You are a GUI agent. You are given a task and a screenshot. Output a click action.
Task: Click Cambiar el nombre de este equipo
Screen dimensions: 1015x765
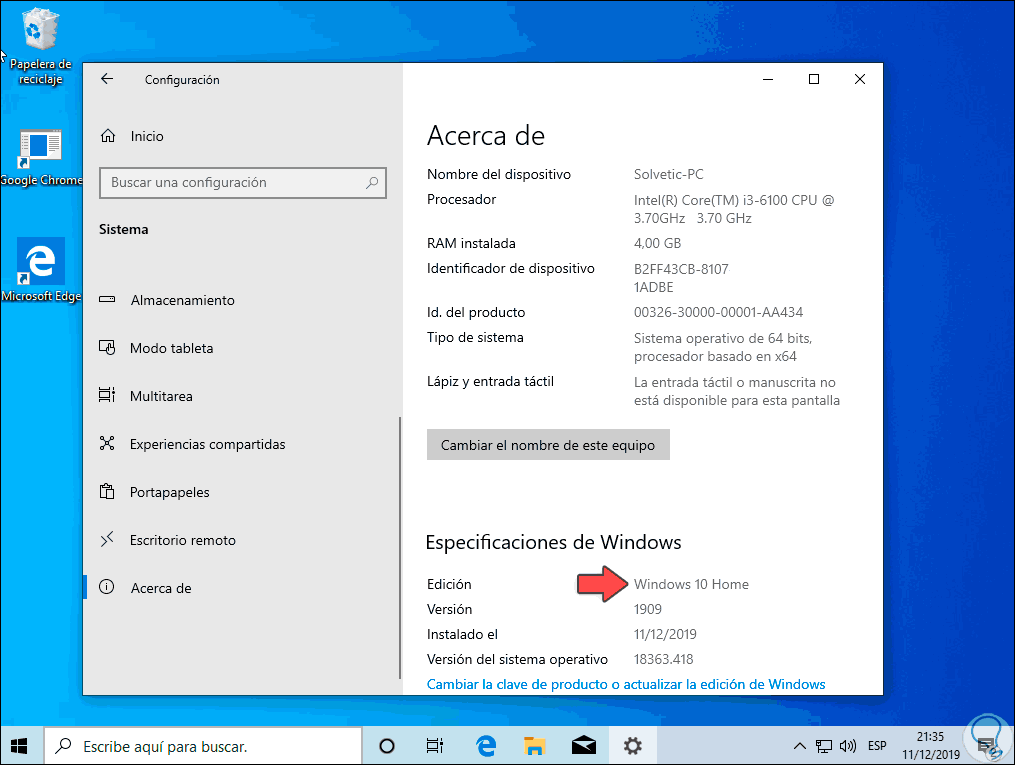(548, 445)
